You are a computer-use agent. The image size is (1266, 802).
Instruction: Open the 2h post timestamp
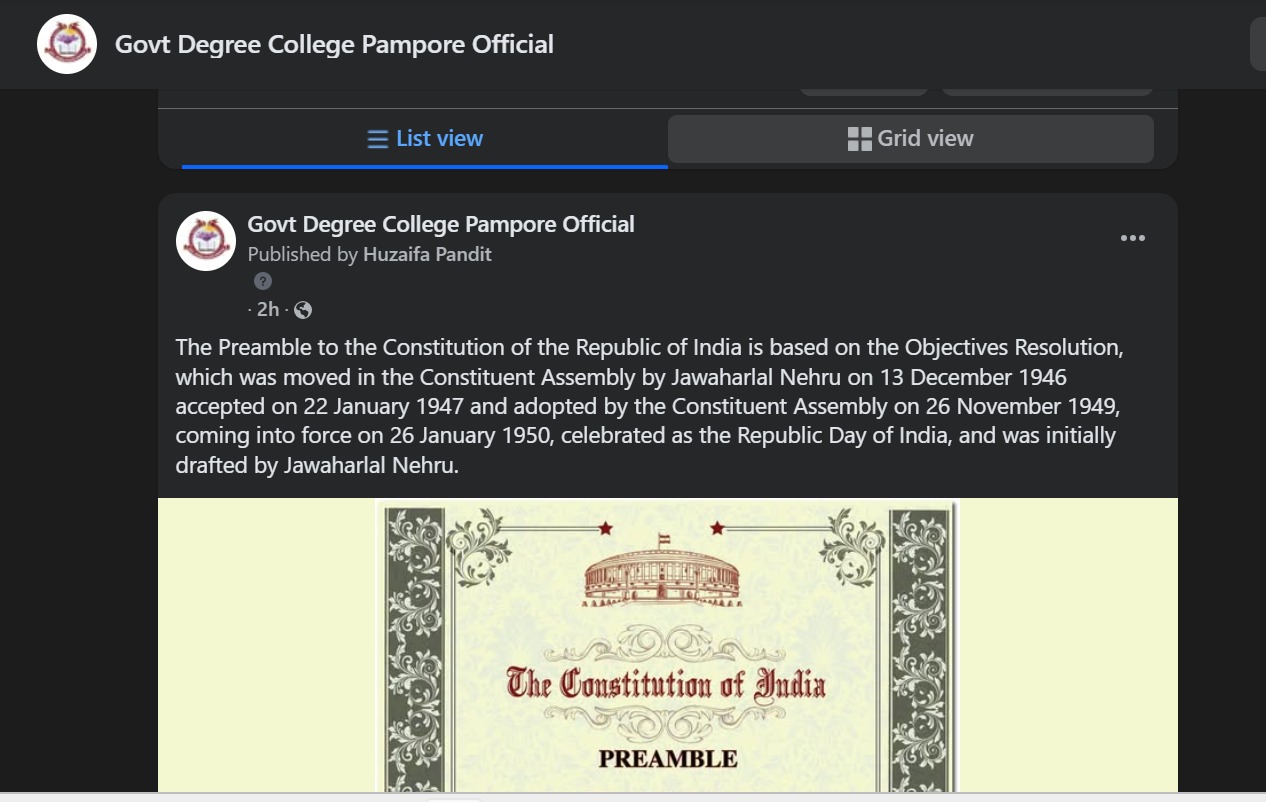coord(268,309)
